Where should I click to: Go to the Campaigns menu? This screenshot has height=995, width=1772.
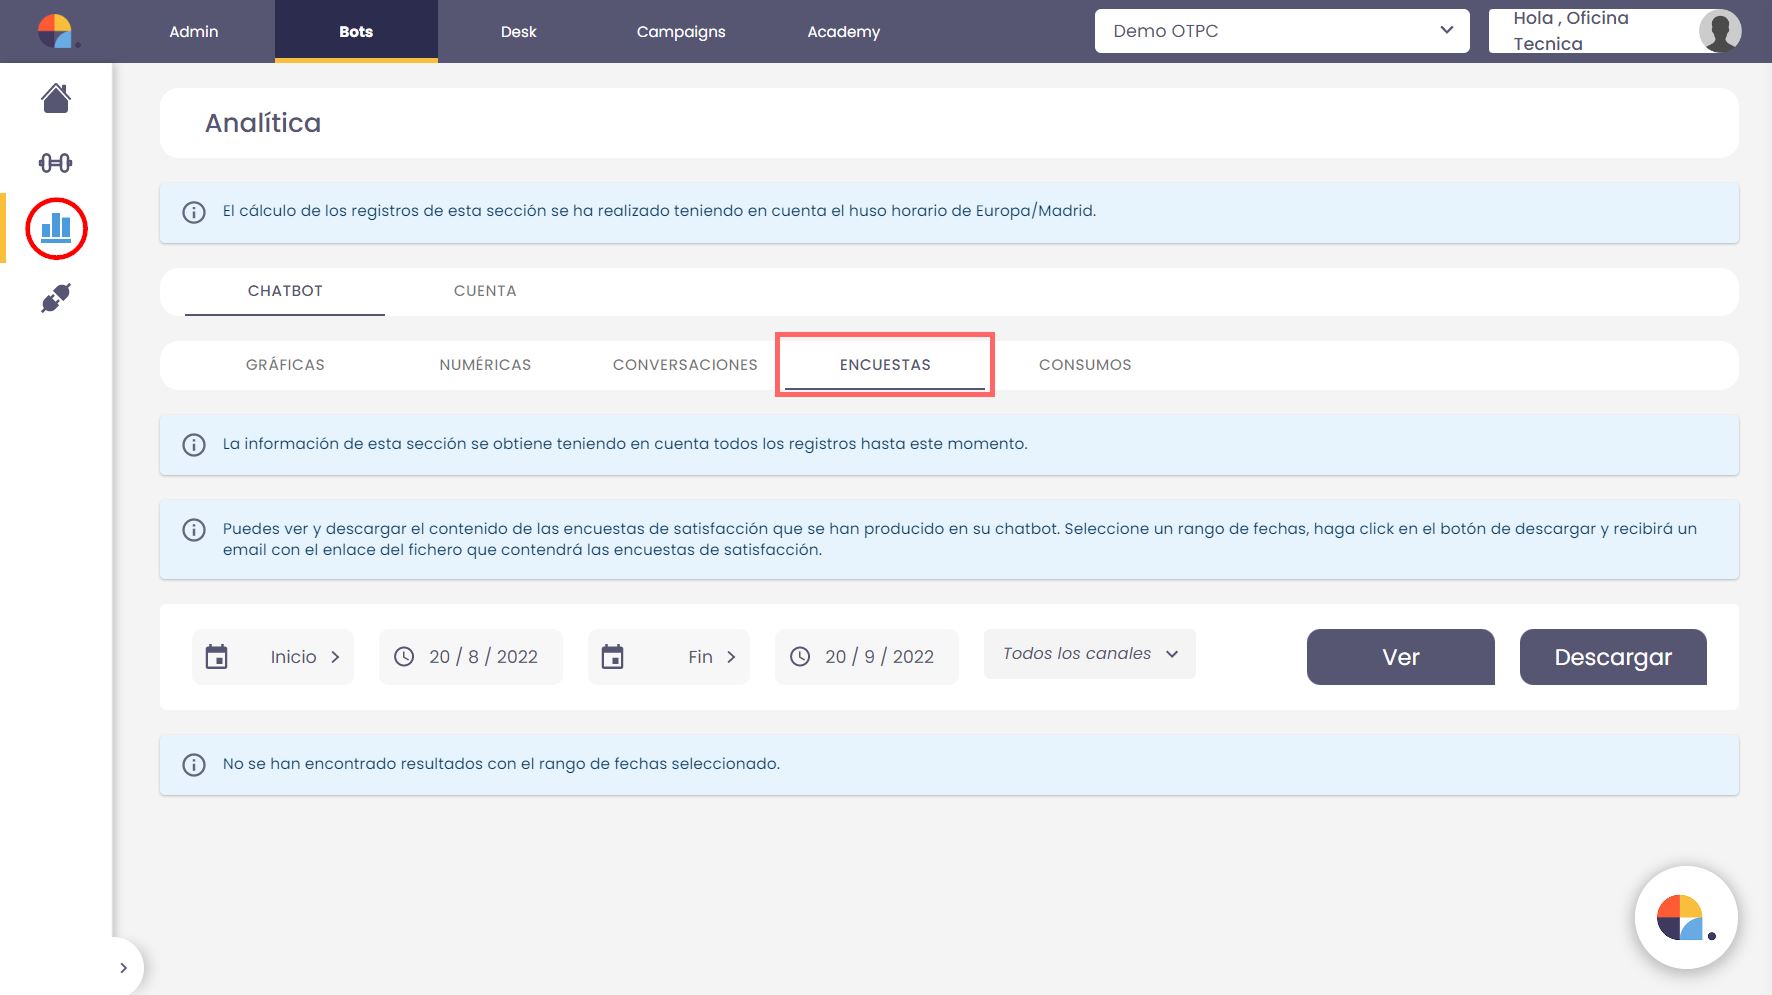click(x=681, y=32)
